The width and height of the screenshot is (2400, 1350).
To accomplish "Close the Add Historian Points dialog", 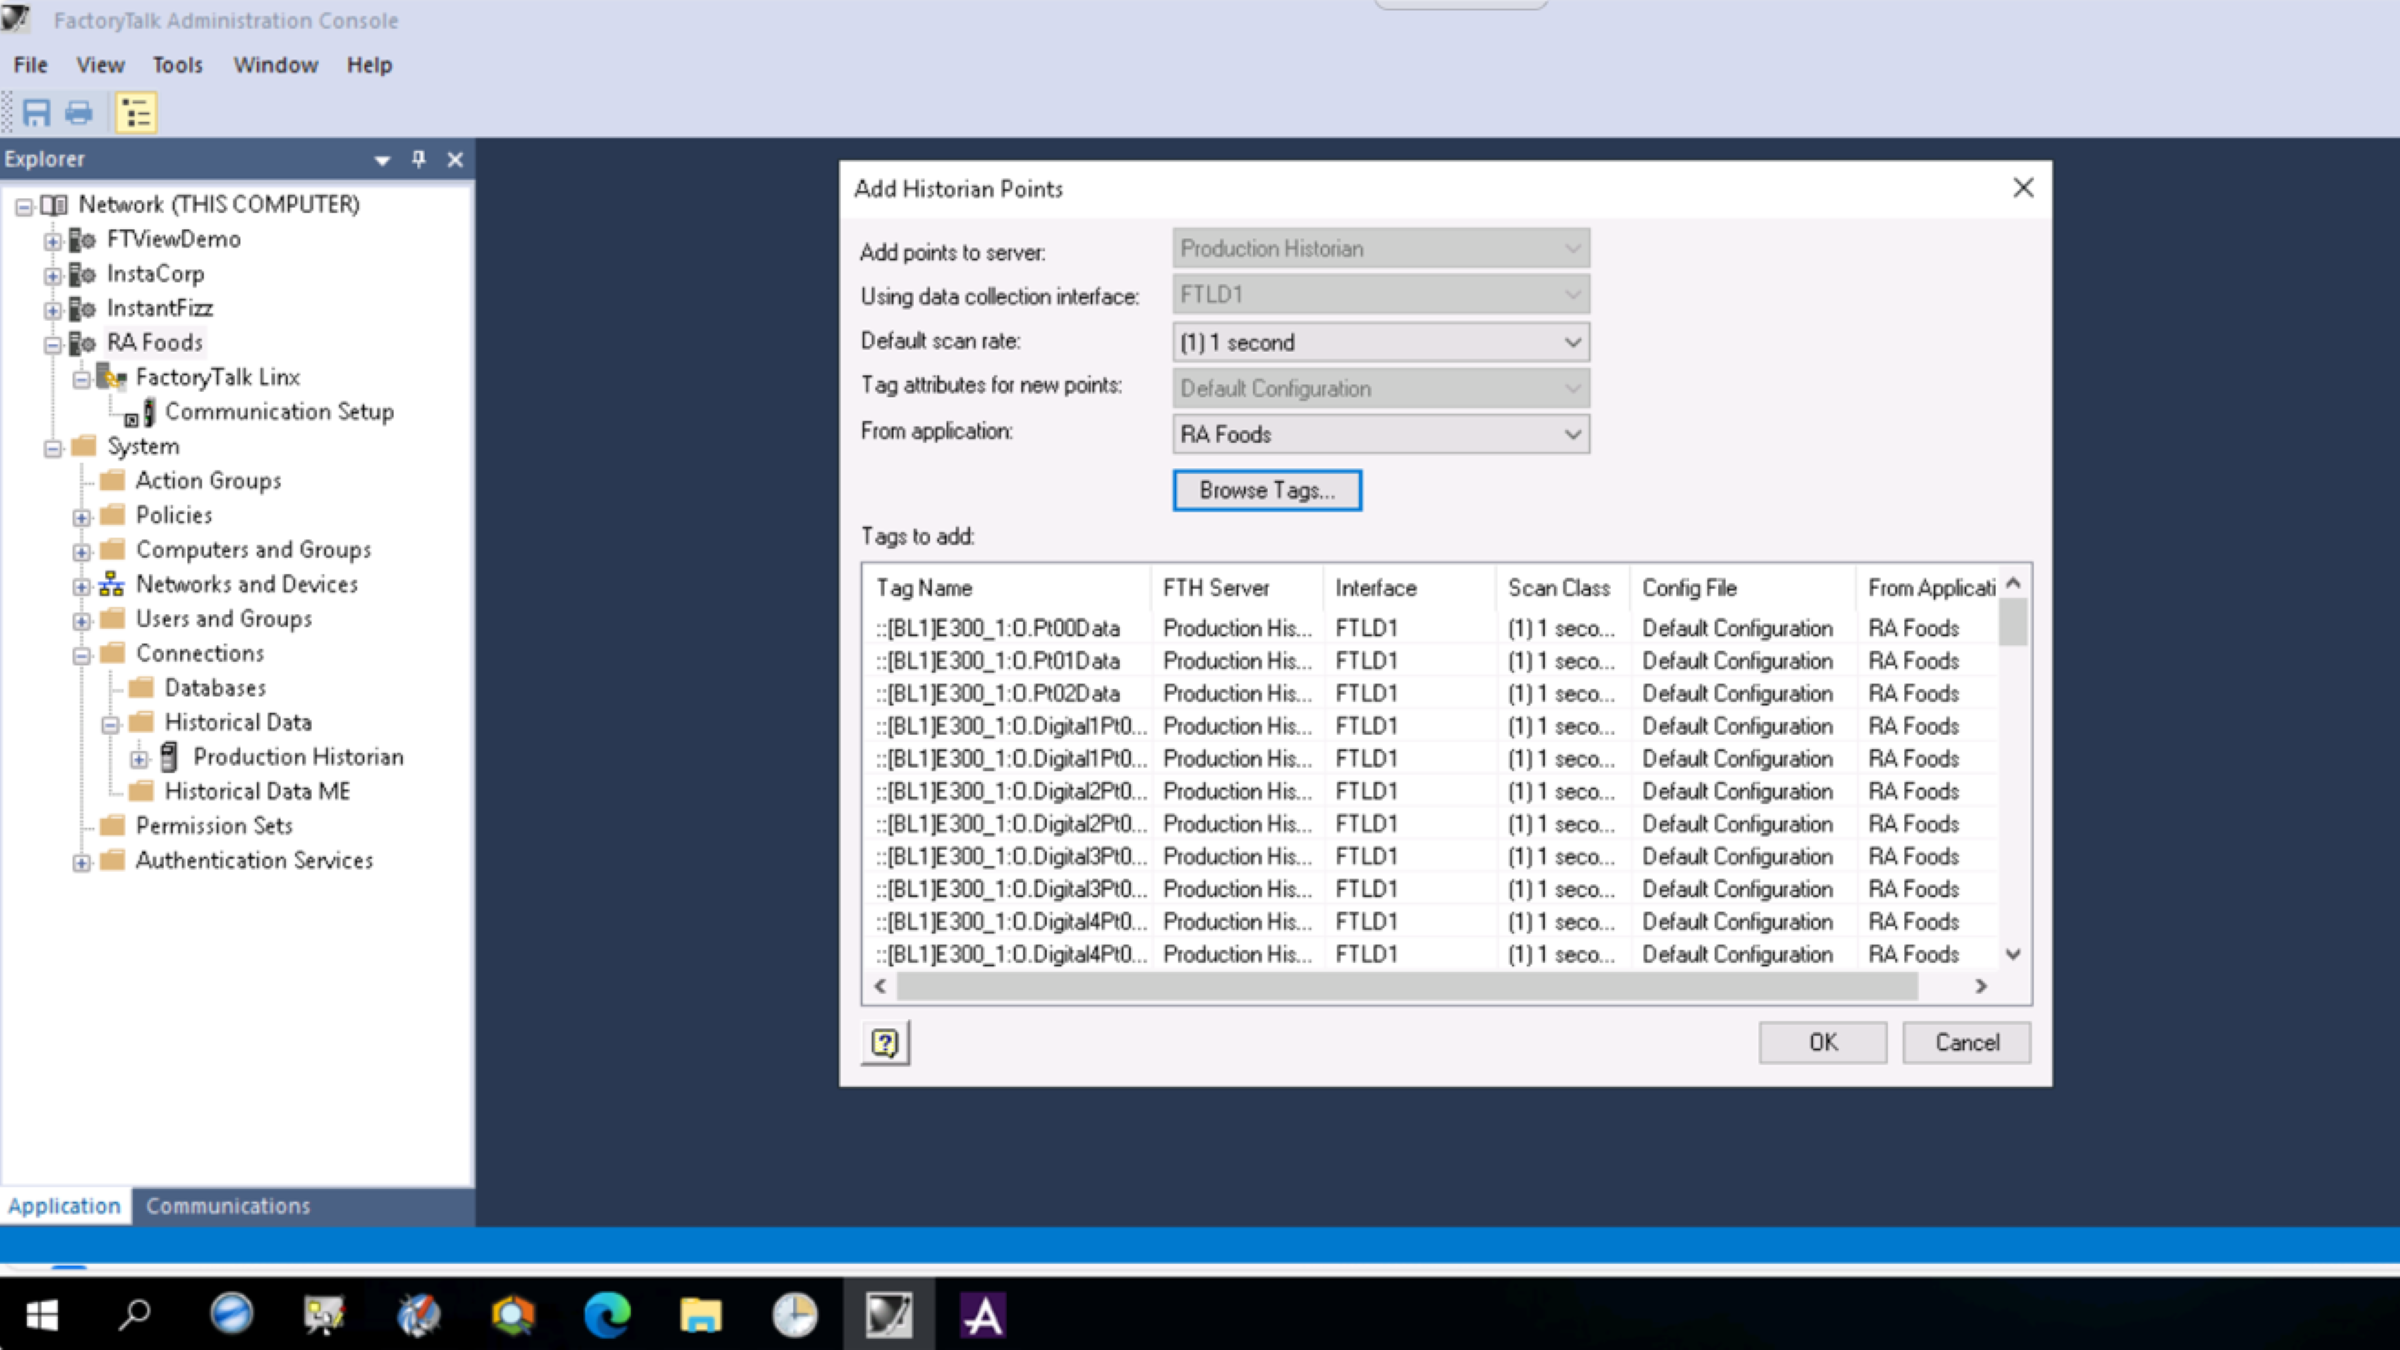I will (2023, 188).
